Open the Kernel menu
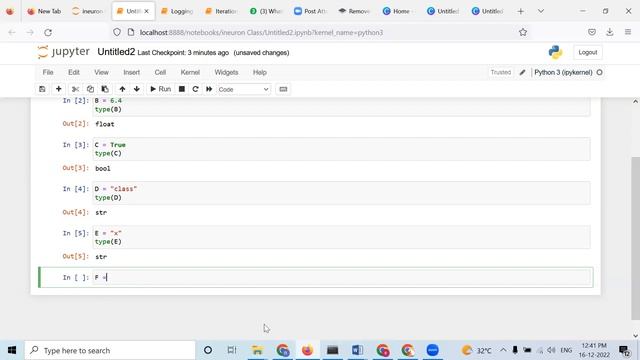This screenshot has width=640, height=360. 190,72
